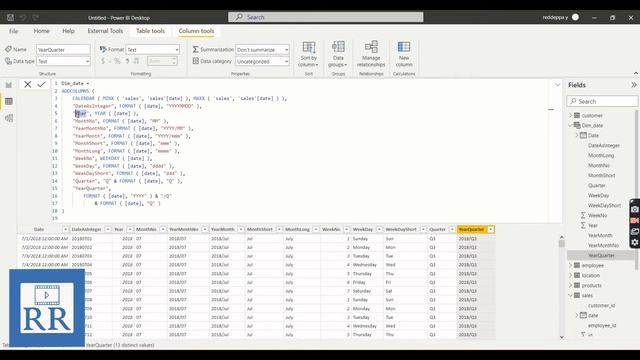Click the WeekDay column header

pyautogui.click(x=362, y=229)
